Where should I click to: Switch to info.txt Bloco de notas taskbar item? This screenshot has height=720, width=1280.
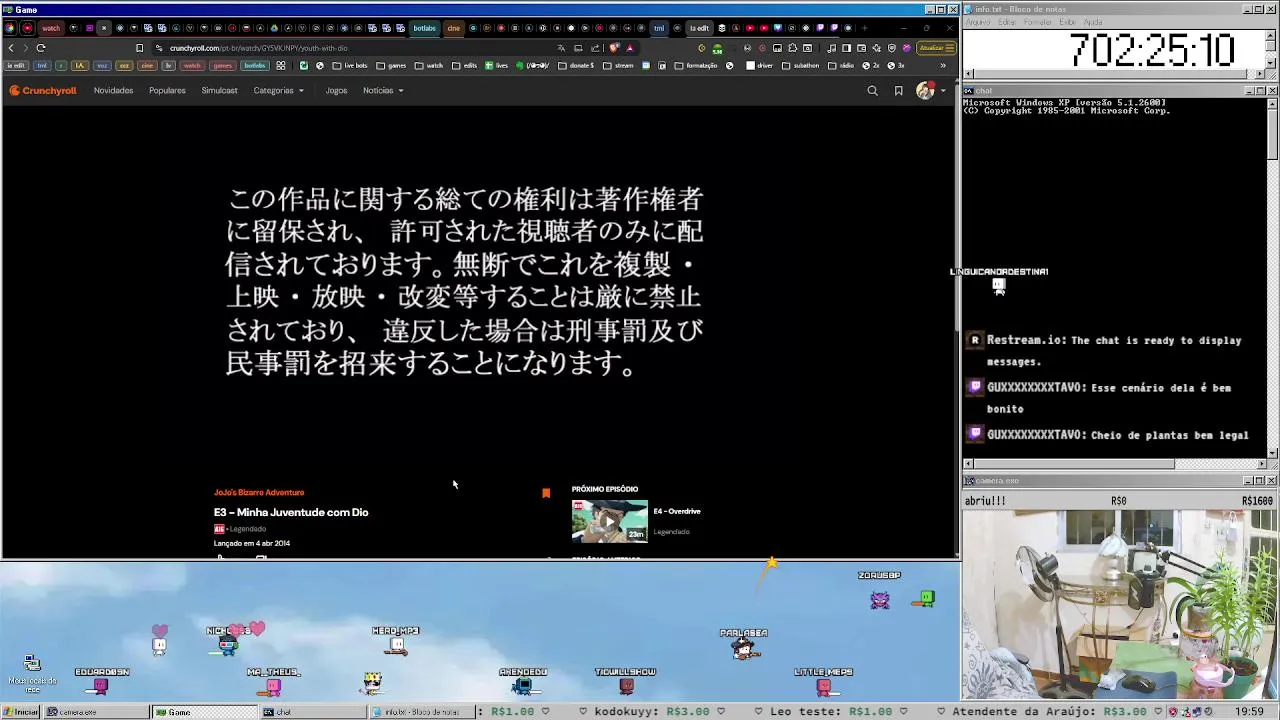[420, 712]
